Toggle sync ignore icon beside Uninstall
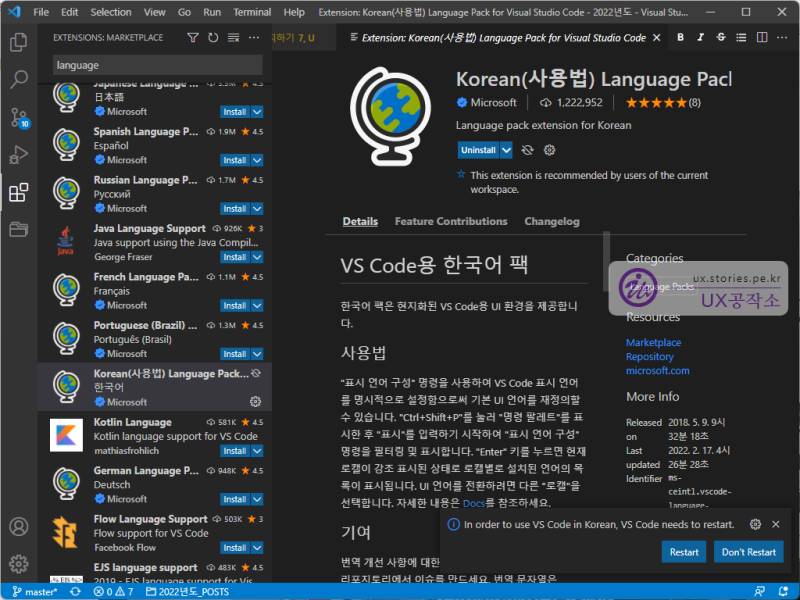 pos(528,150)
